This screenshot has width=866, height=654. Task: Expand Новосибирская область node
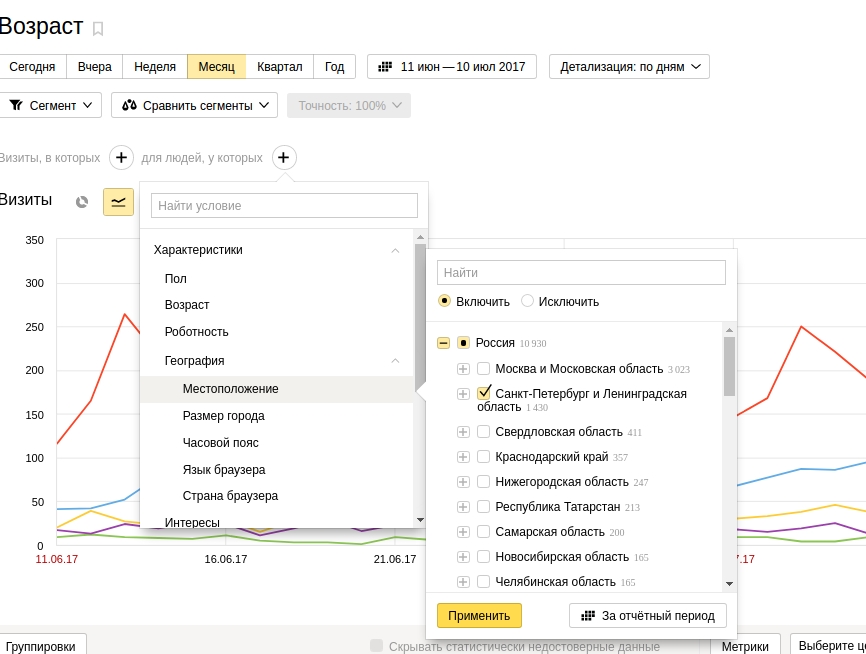point(463,557)
